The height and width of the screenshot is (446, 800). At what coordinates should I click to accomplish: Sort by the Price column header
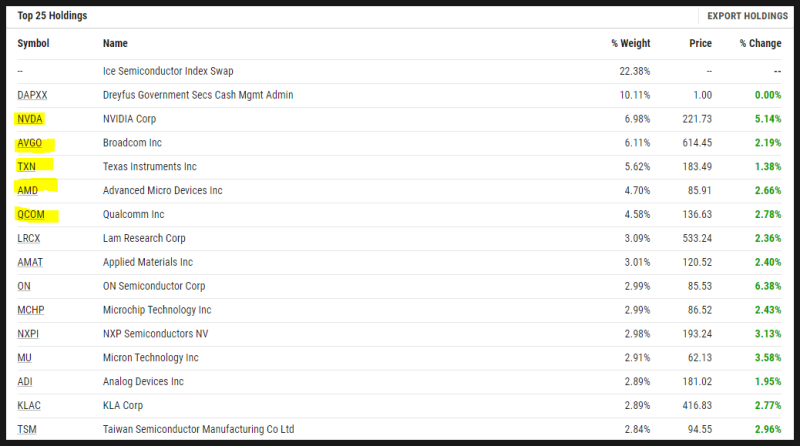click(701, 43)
